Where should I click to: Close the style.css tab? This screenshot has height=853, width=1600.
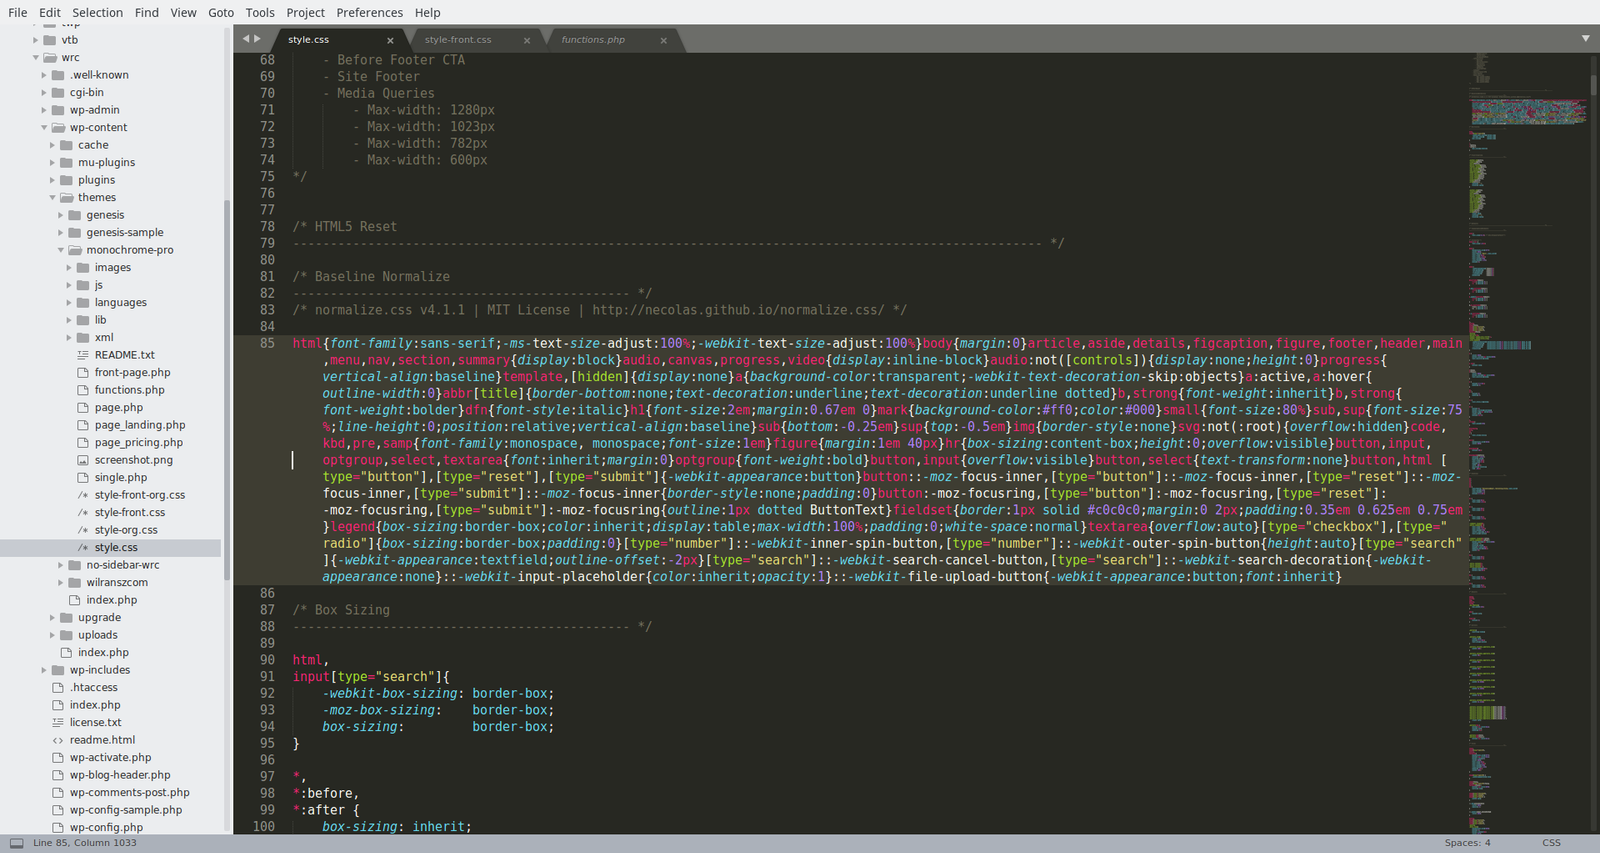(x=390, y=41)
